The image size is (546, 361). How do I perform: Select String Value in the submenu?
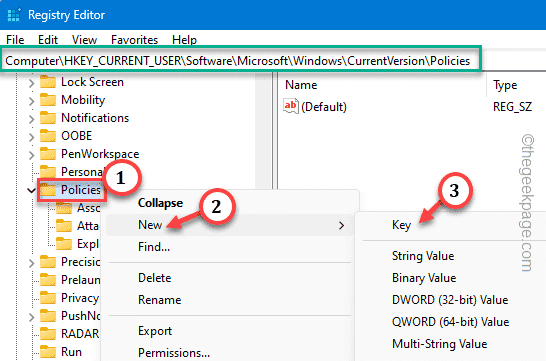(423, 256)
